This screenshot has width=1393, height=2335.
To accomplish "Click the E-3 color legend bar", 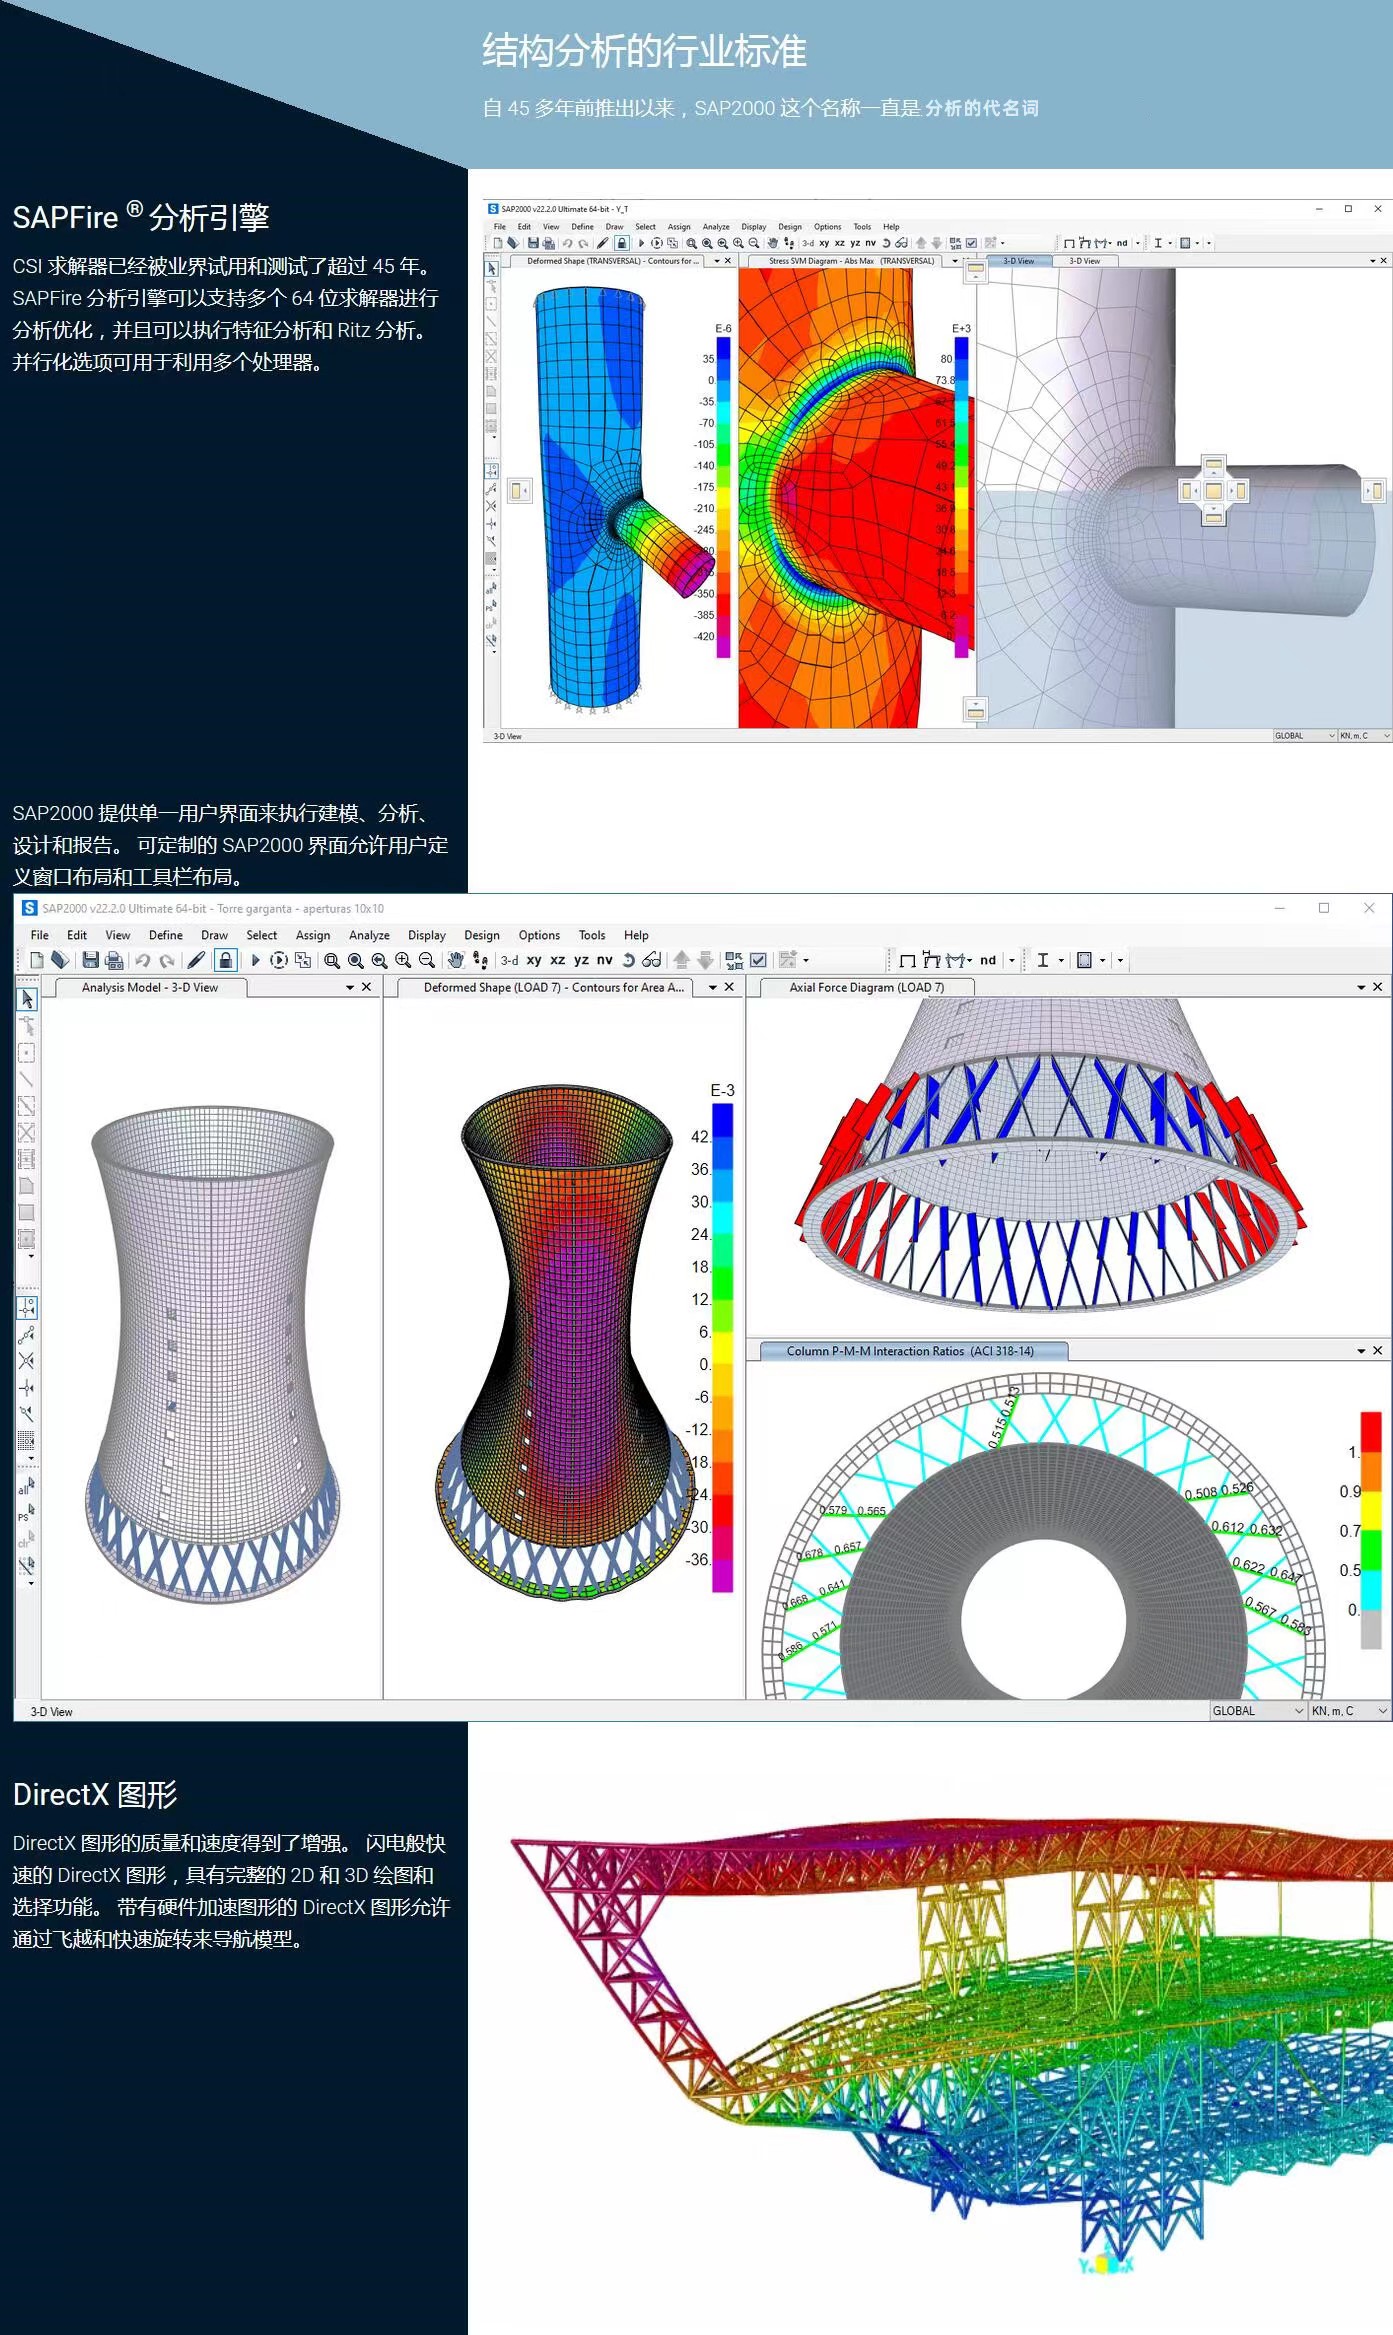I will coord(722,1346).
